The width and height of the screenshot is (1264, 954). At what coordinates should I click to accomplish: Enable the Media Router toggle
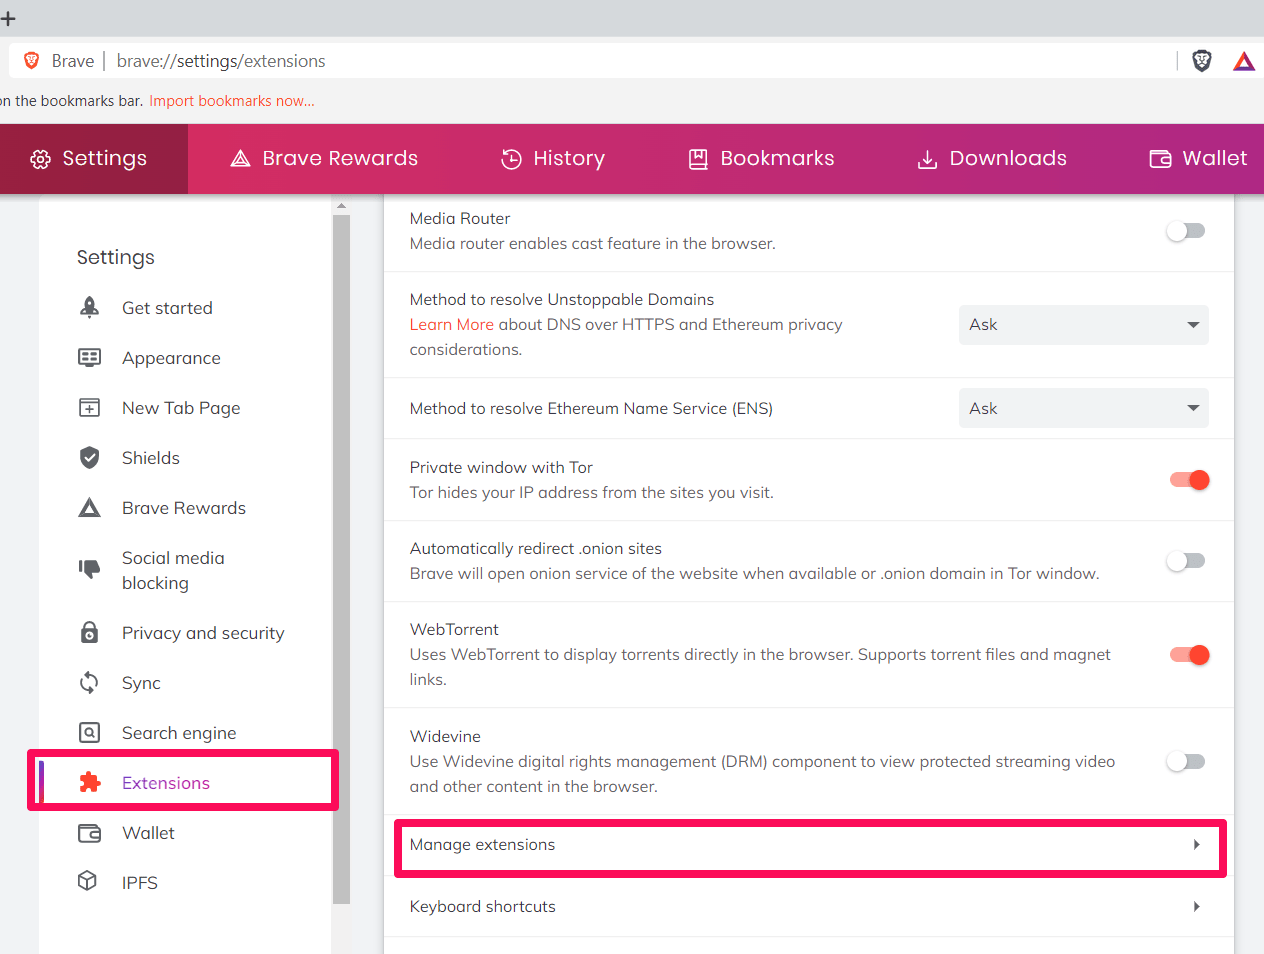[1186, 231]
